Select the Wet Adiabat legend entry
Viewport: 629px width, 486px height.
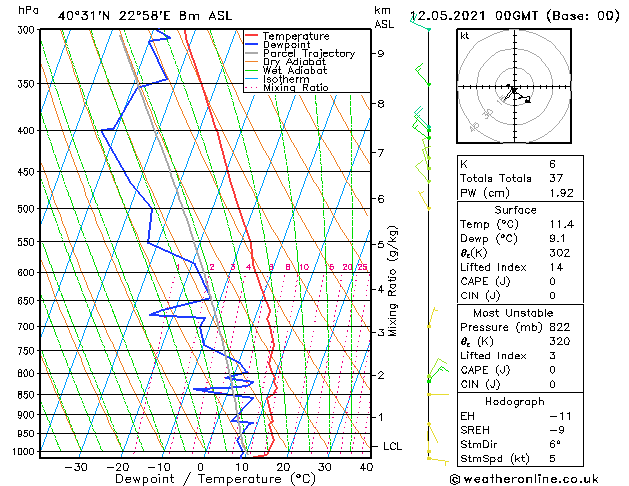pyautogui.click(x=295, y=70)
